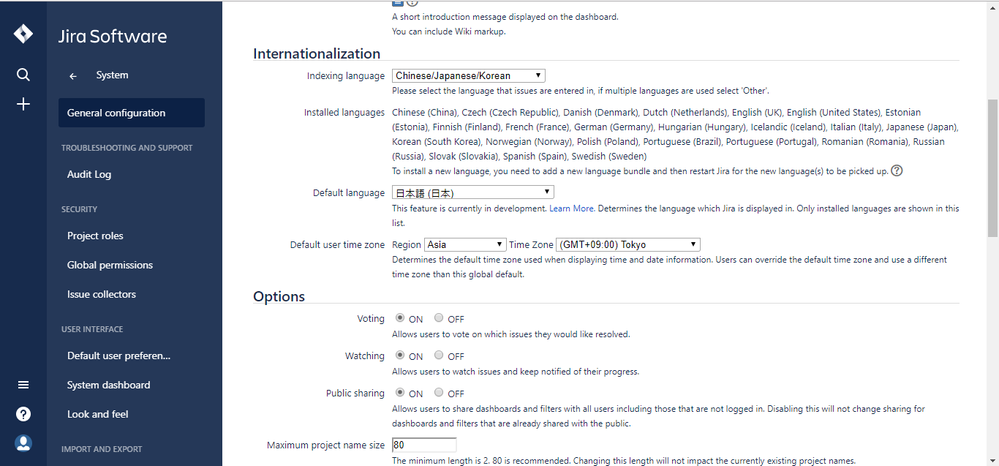Set Public sharing to OFF

(439, 392)
